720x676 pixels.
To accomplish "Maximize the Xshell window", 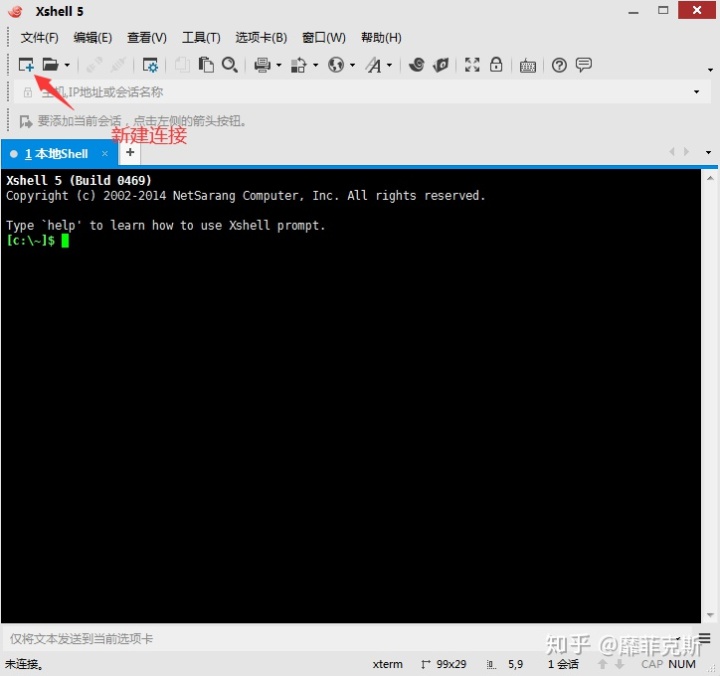I will pyautogui.click(x=663, y=10).
